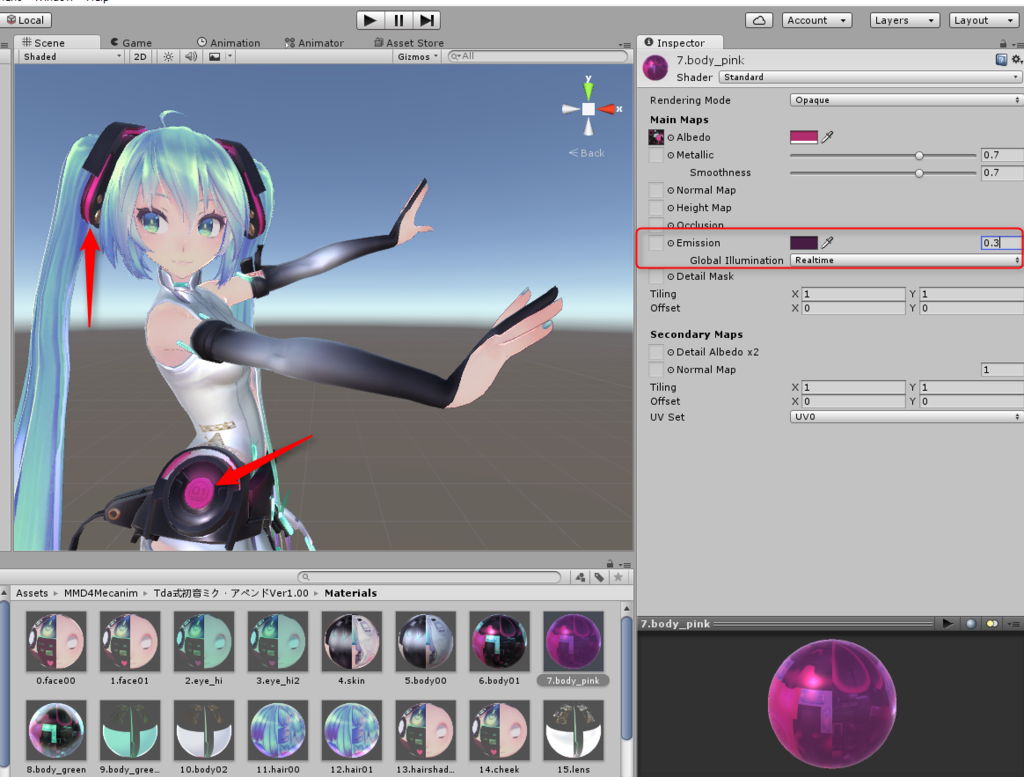Screen dimensions: 1024x777
Task: Open the Albedo pink color swatch
Action: (804, 137)
